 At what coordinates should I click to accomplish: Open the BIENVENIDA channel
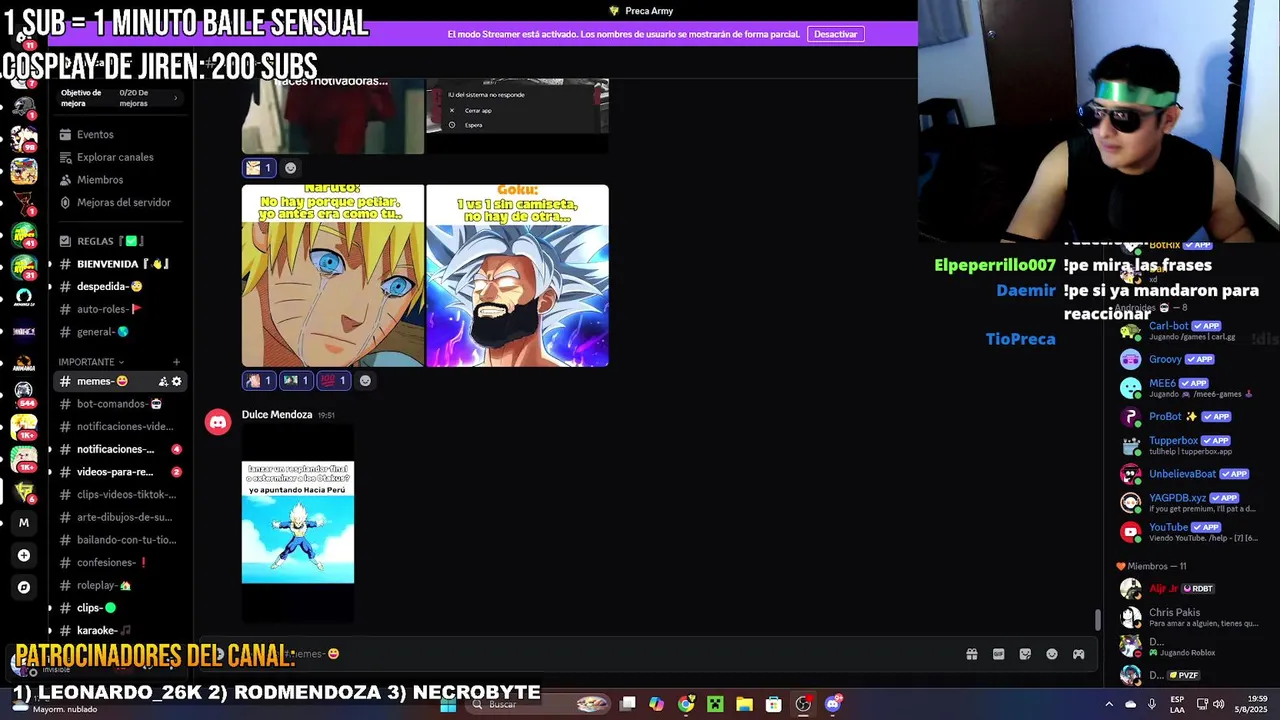click(118, 264)
